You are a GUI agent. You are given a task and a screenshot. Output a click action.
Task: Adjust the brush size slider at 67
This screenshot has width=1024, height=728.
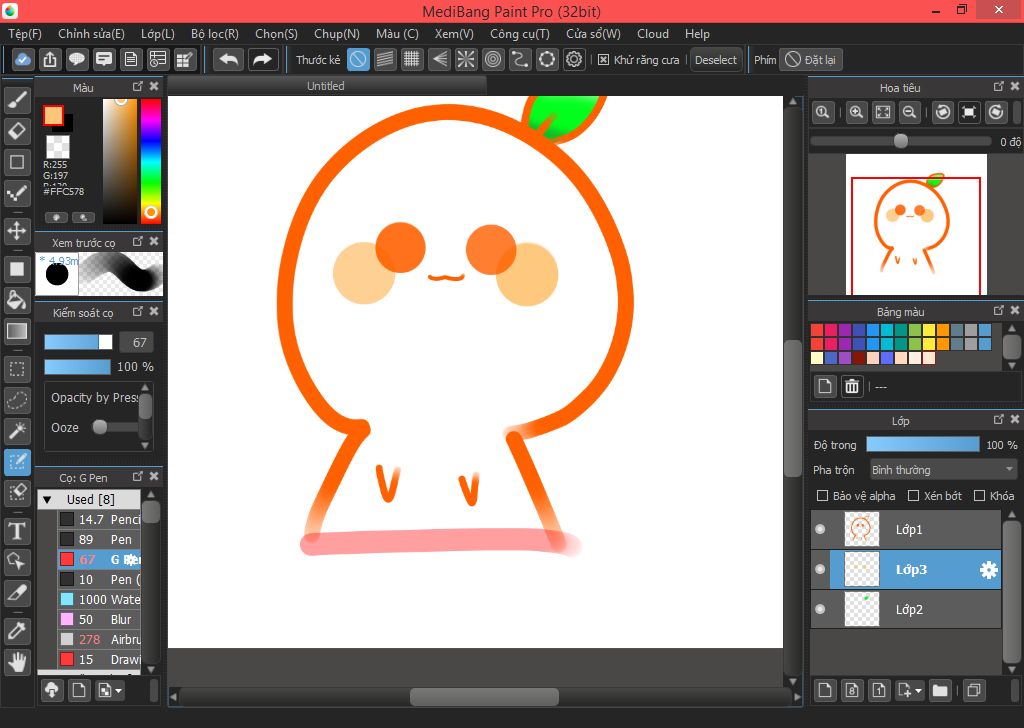click(x=78, y=342)
